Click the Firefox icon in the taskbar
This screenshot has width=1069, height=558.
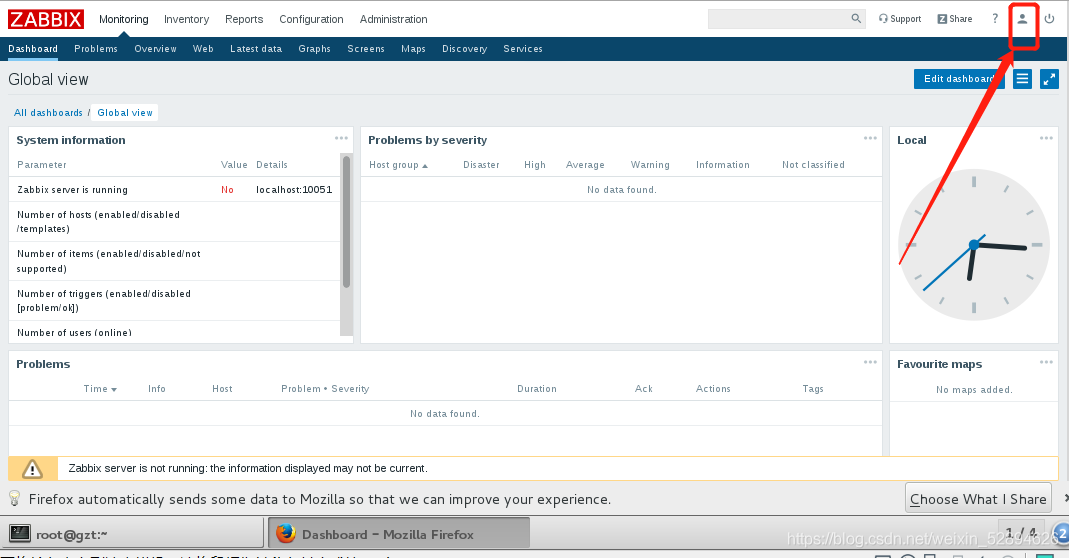286,533
